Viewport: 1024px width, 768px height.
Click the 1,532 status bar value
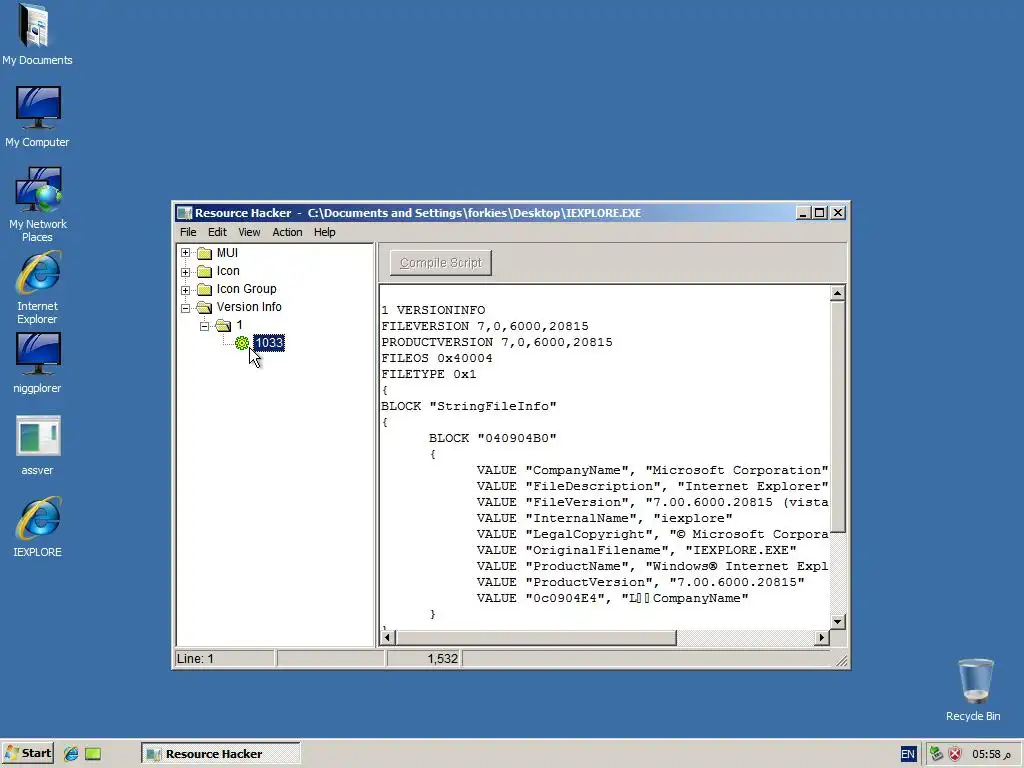pyautogui.click(x=424, y=658)
